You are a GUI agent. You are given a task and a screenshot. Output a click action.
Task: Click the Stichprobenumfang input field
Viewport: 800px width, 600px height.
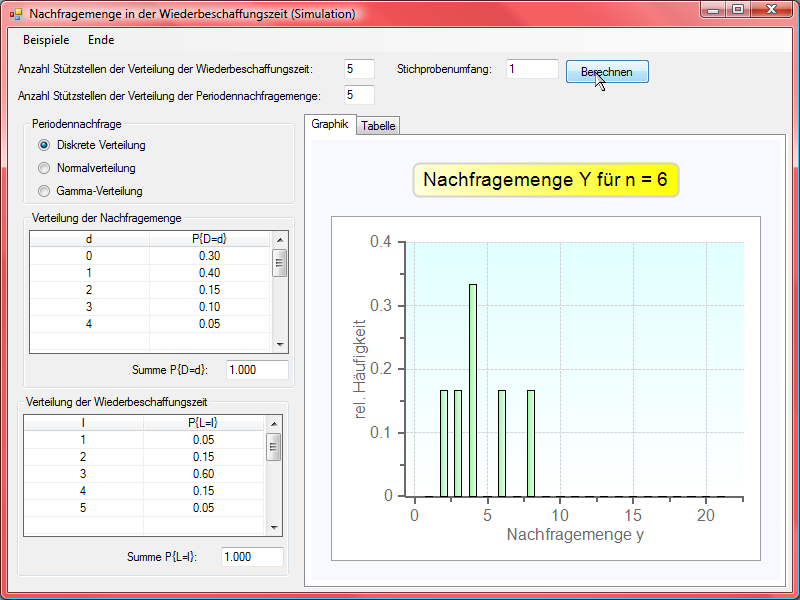[532, 69]
